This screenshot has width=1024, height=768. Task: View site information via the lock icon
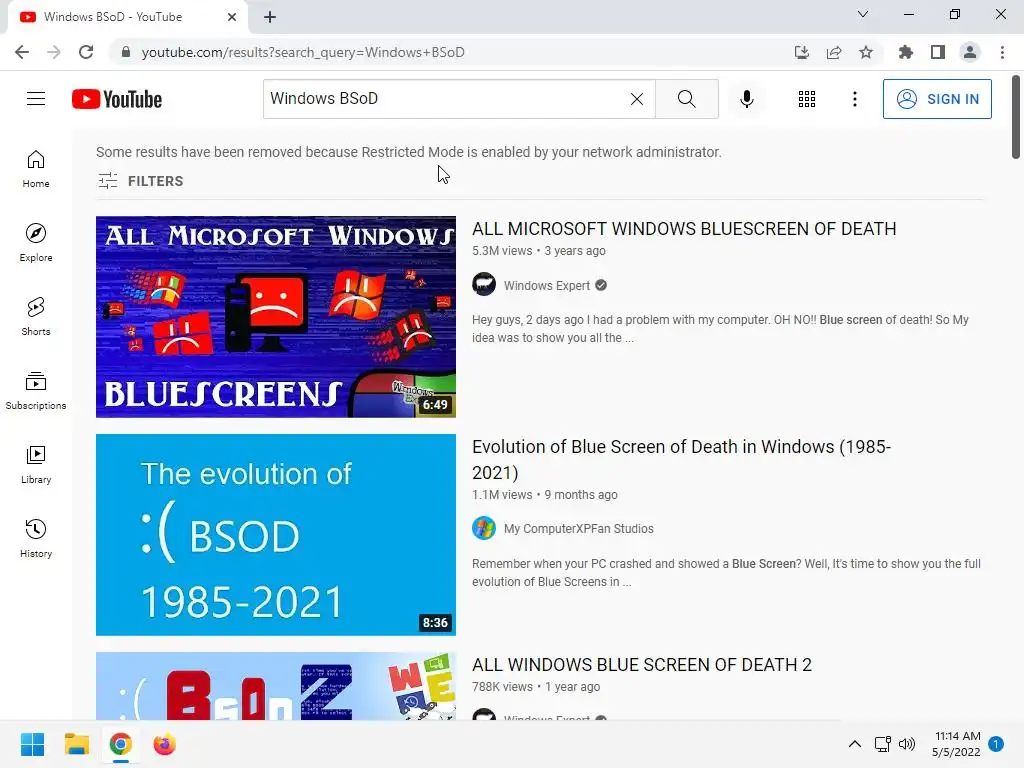[x=125, y=52]
